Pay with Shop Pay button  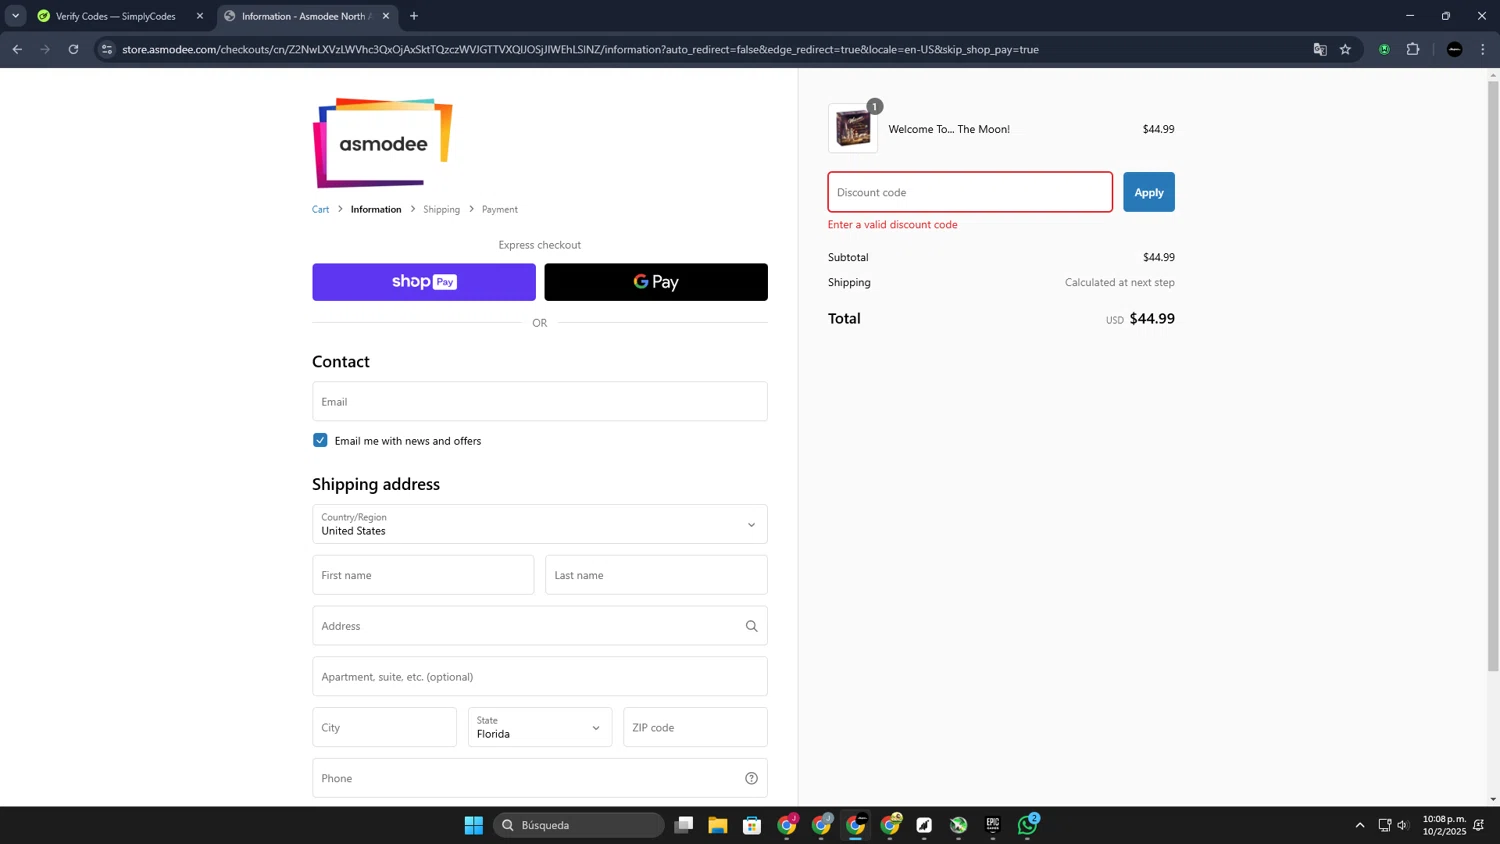[x=424, y=282]
